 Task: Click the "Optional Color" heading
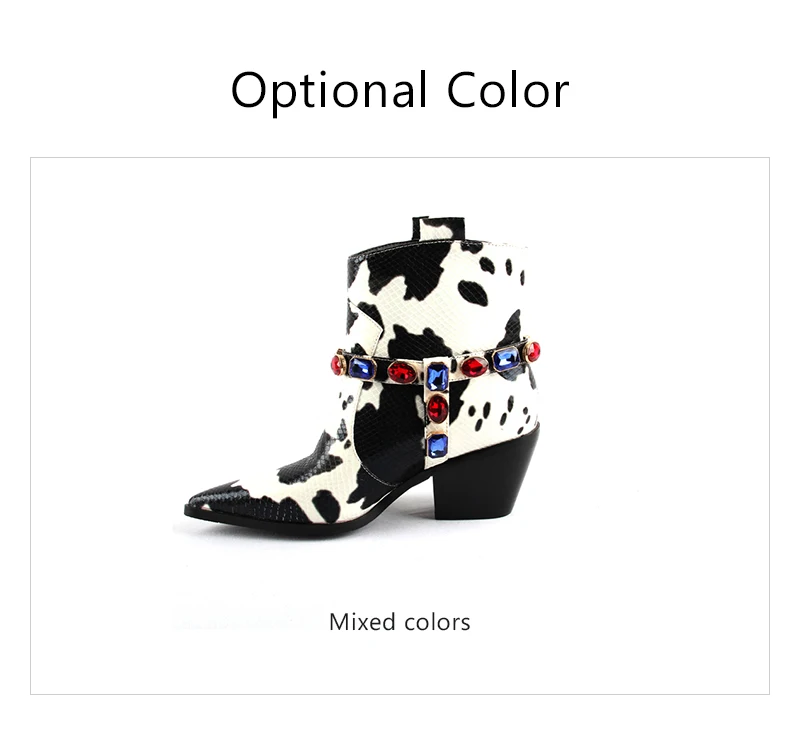400,91
